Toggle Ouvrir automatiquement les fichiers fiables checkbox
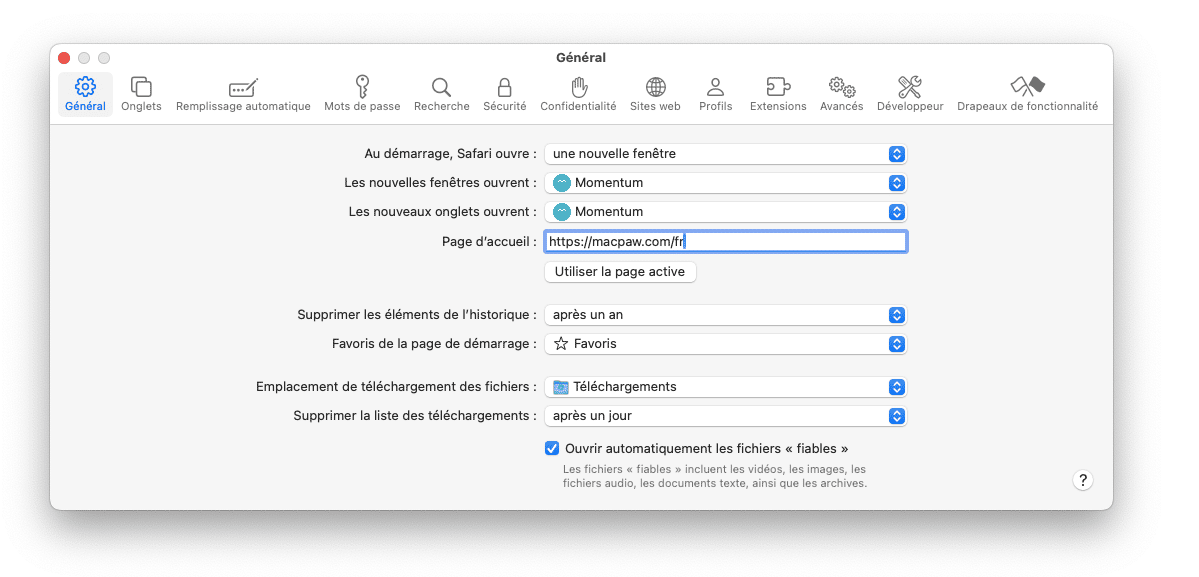Image resolution: width=1199 pixels, height=577 pixels. pyautogui.click(x=551, y=449)
